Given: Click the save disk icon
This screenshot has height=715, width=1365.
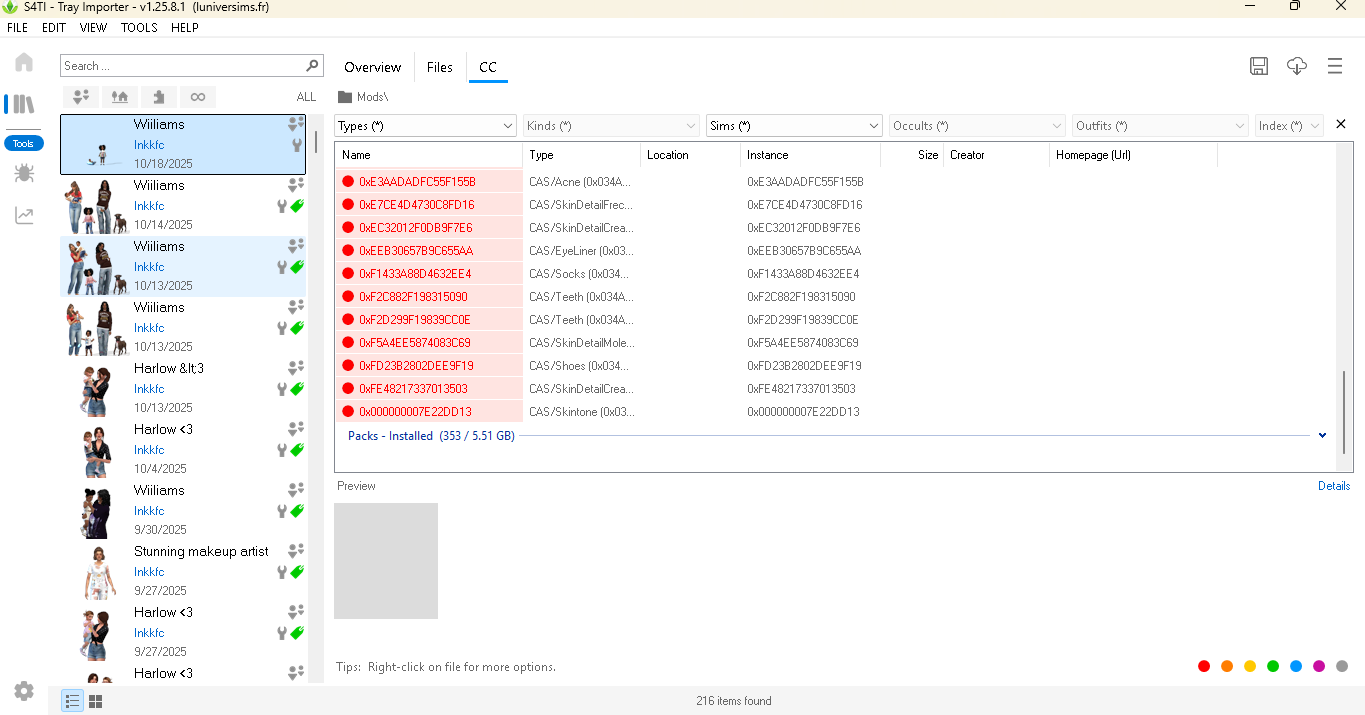Looking at the screenshot, I should (x=1259, y=66).
